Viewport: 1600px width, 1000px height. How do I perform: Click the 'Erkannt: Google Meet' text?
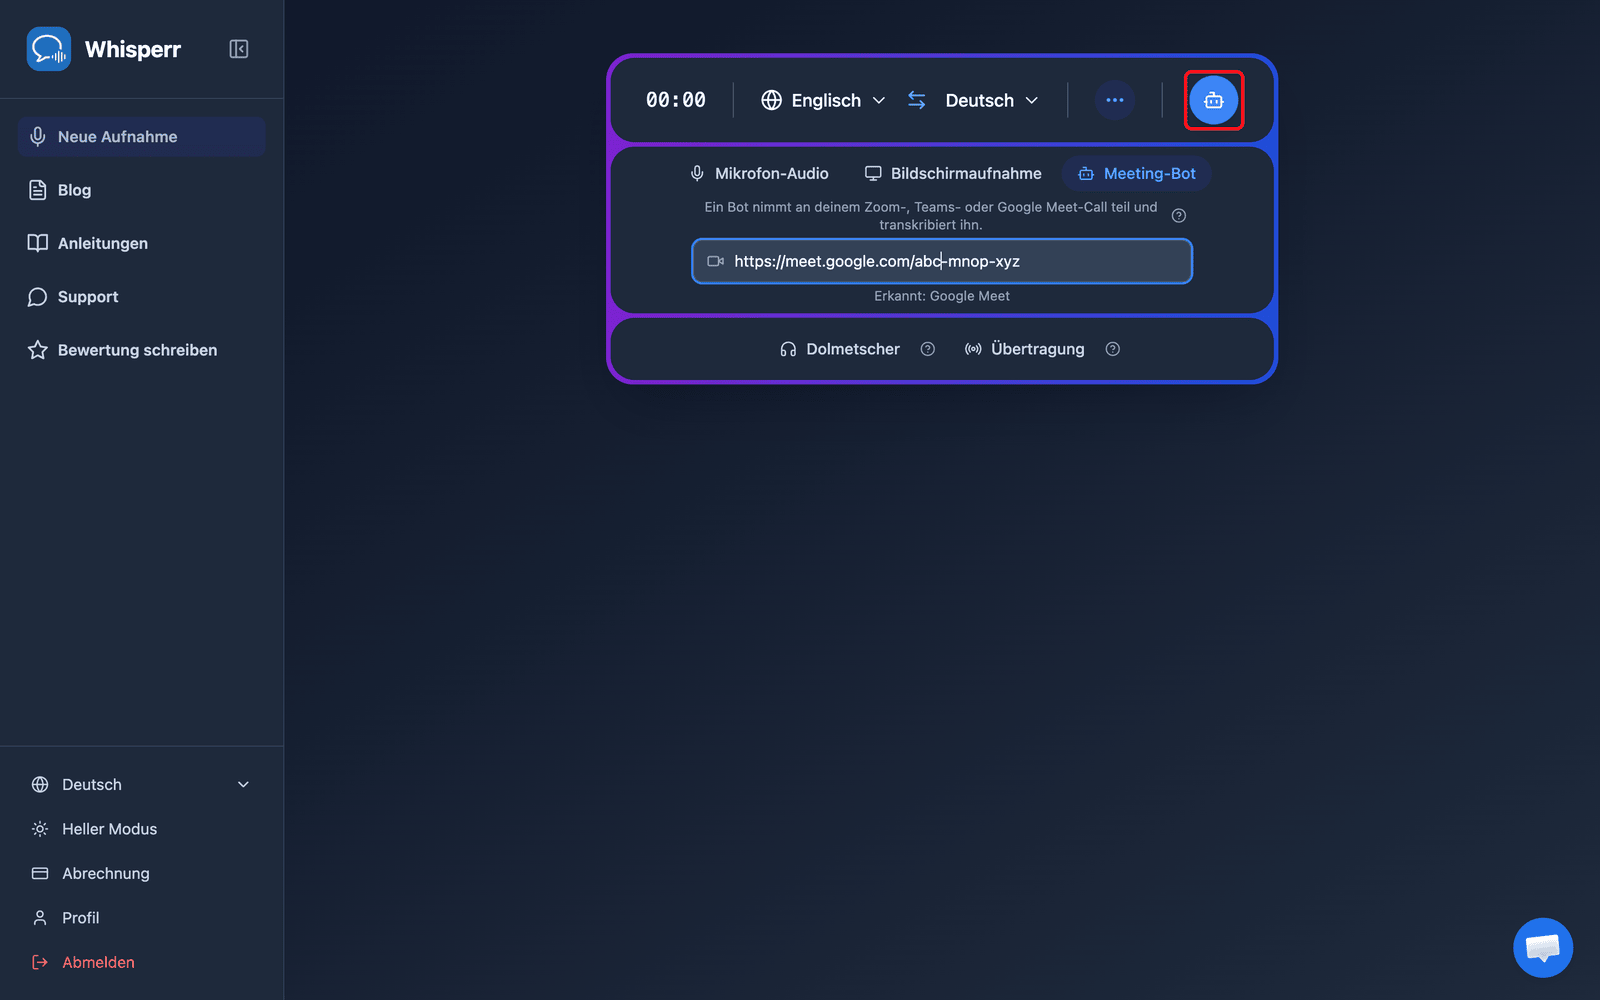coord(942,296)
